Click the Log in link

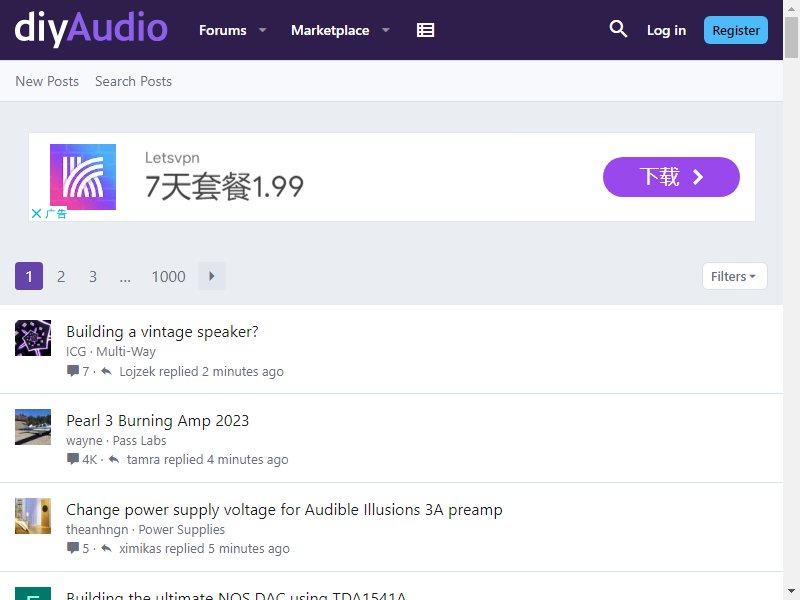666,30
